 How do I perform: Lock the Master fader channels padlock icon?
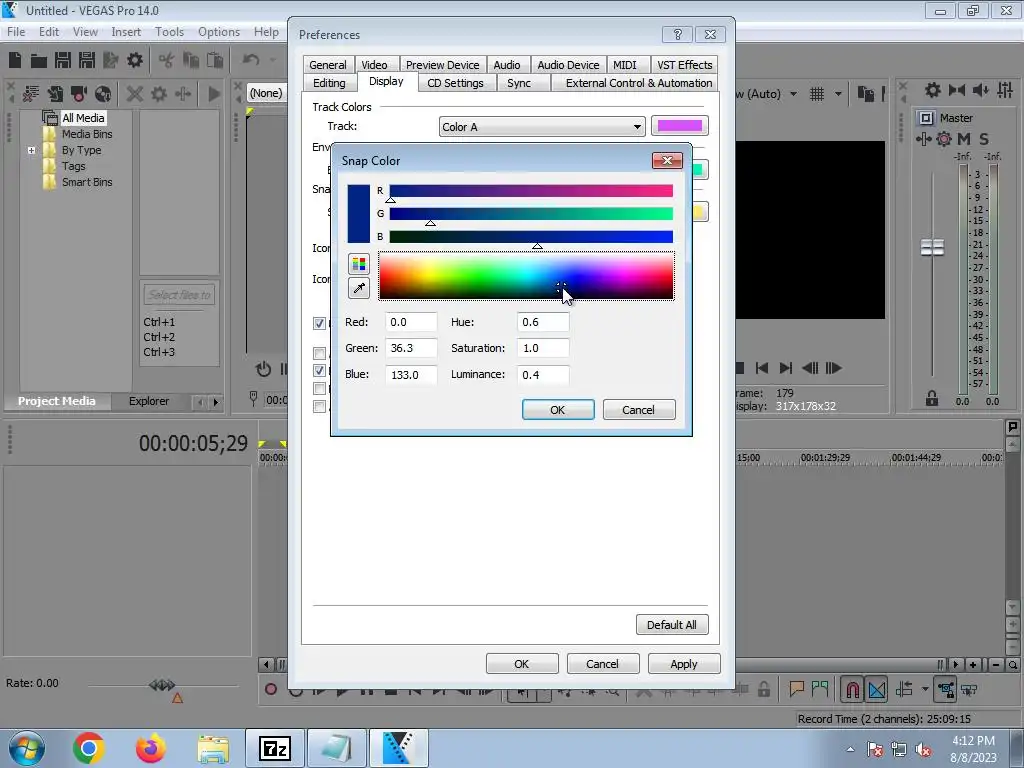coord(932,398)
